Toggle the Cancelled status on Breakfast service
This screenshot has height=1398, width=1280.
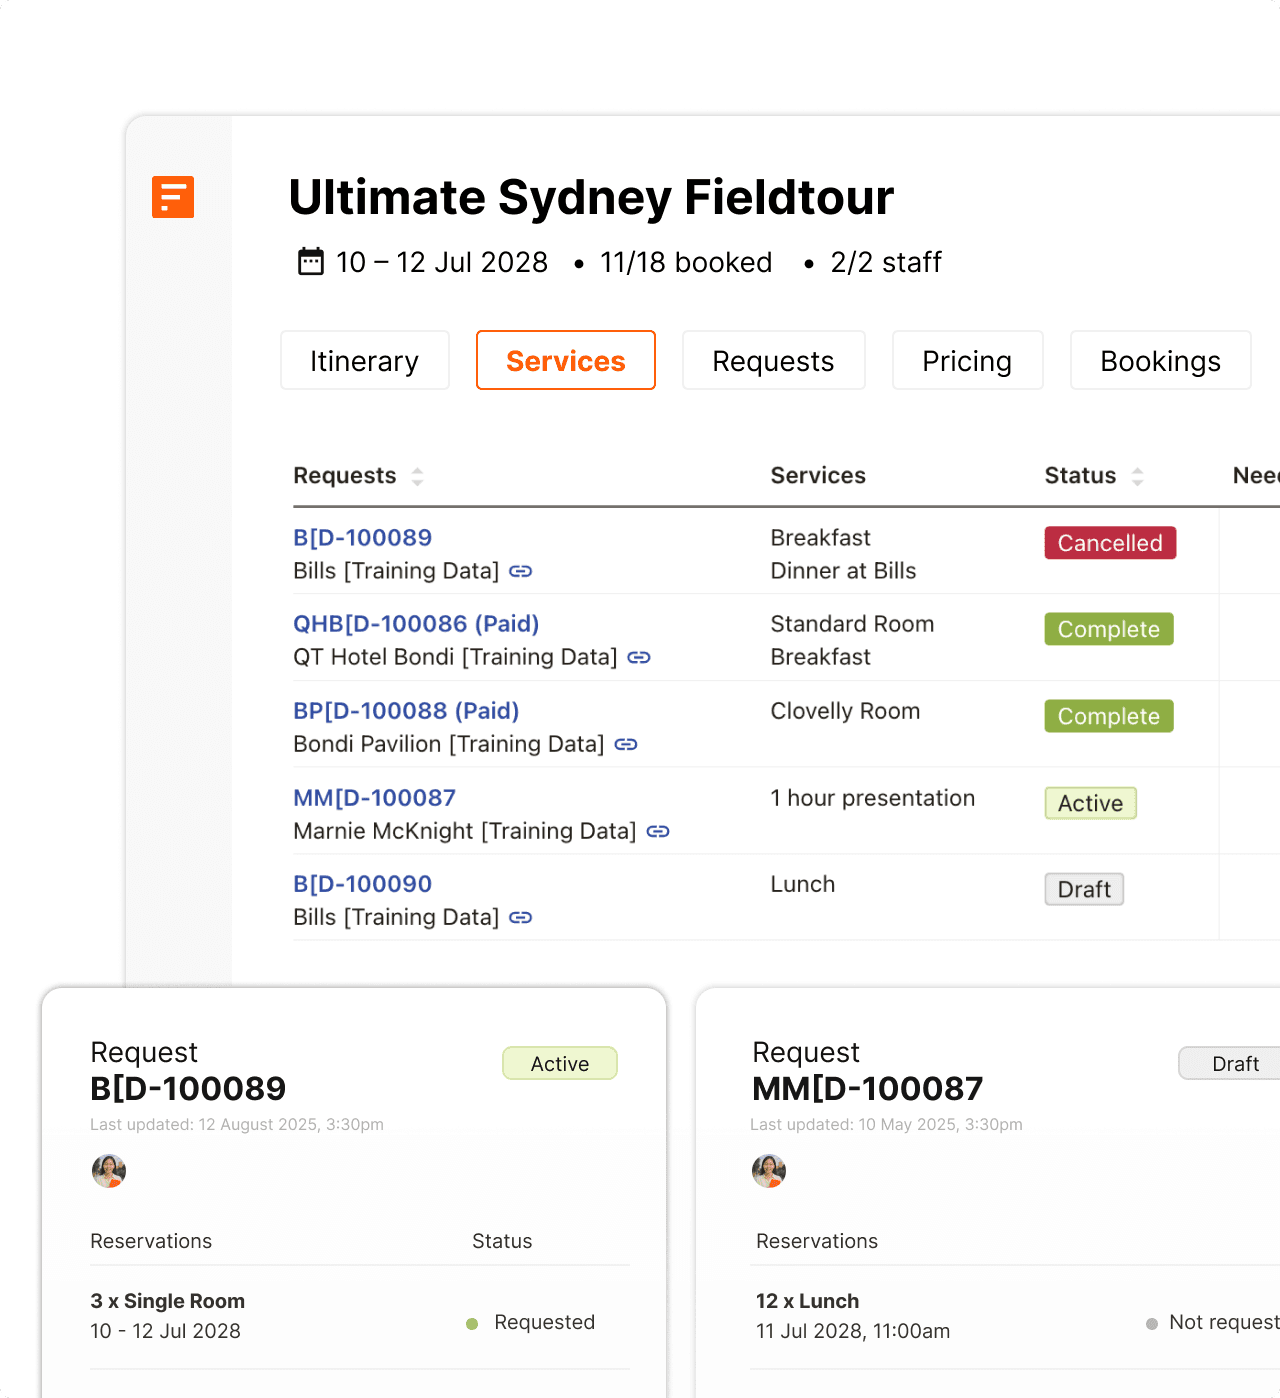1109,543
